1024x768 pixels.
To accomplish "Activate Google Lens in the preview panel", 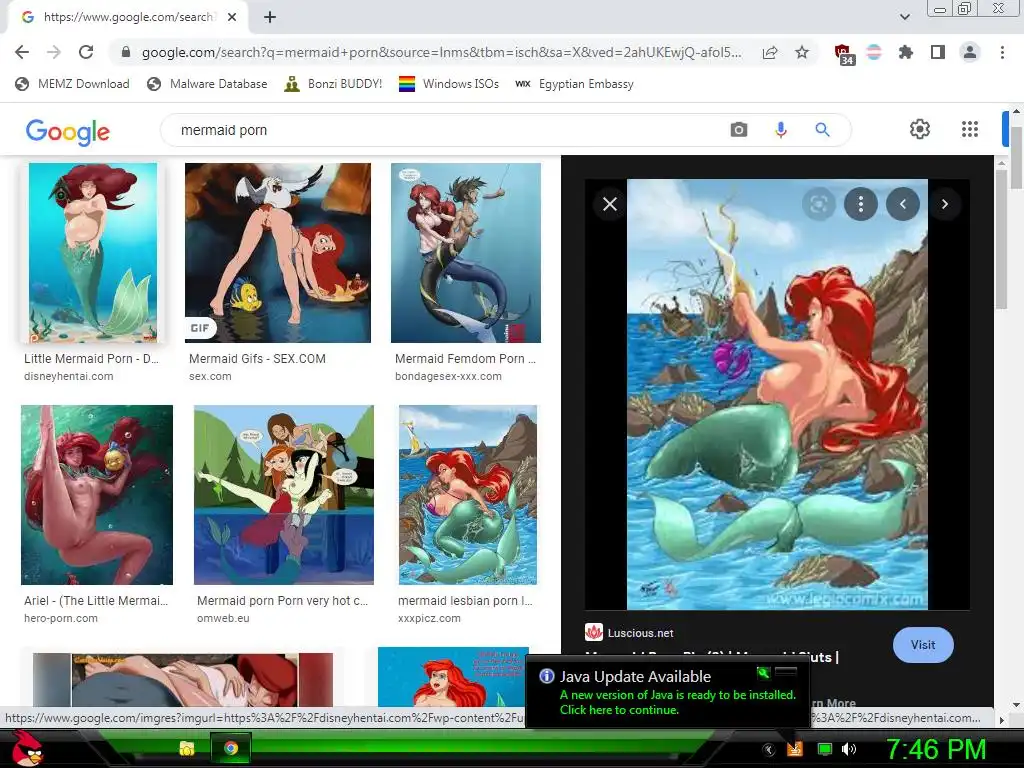I will coord(818,204).
